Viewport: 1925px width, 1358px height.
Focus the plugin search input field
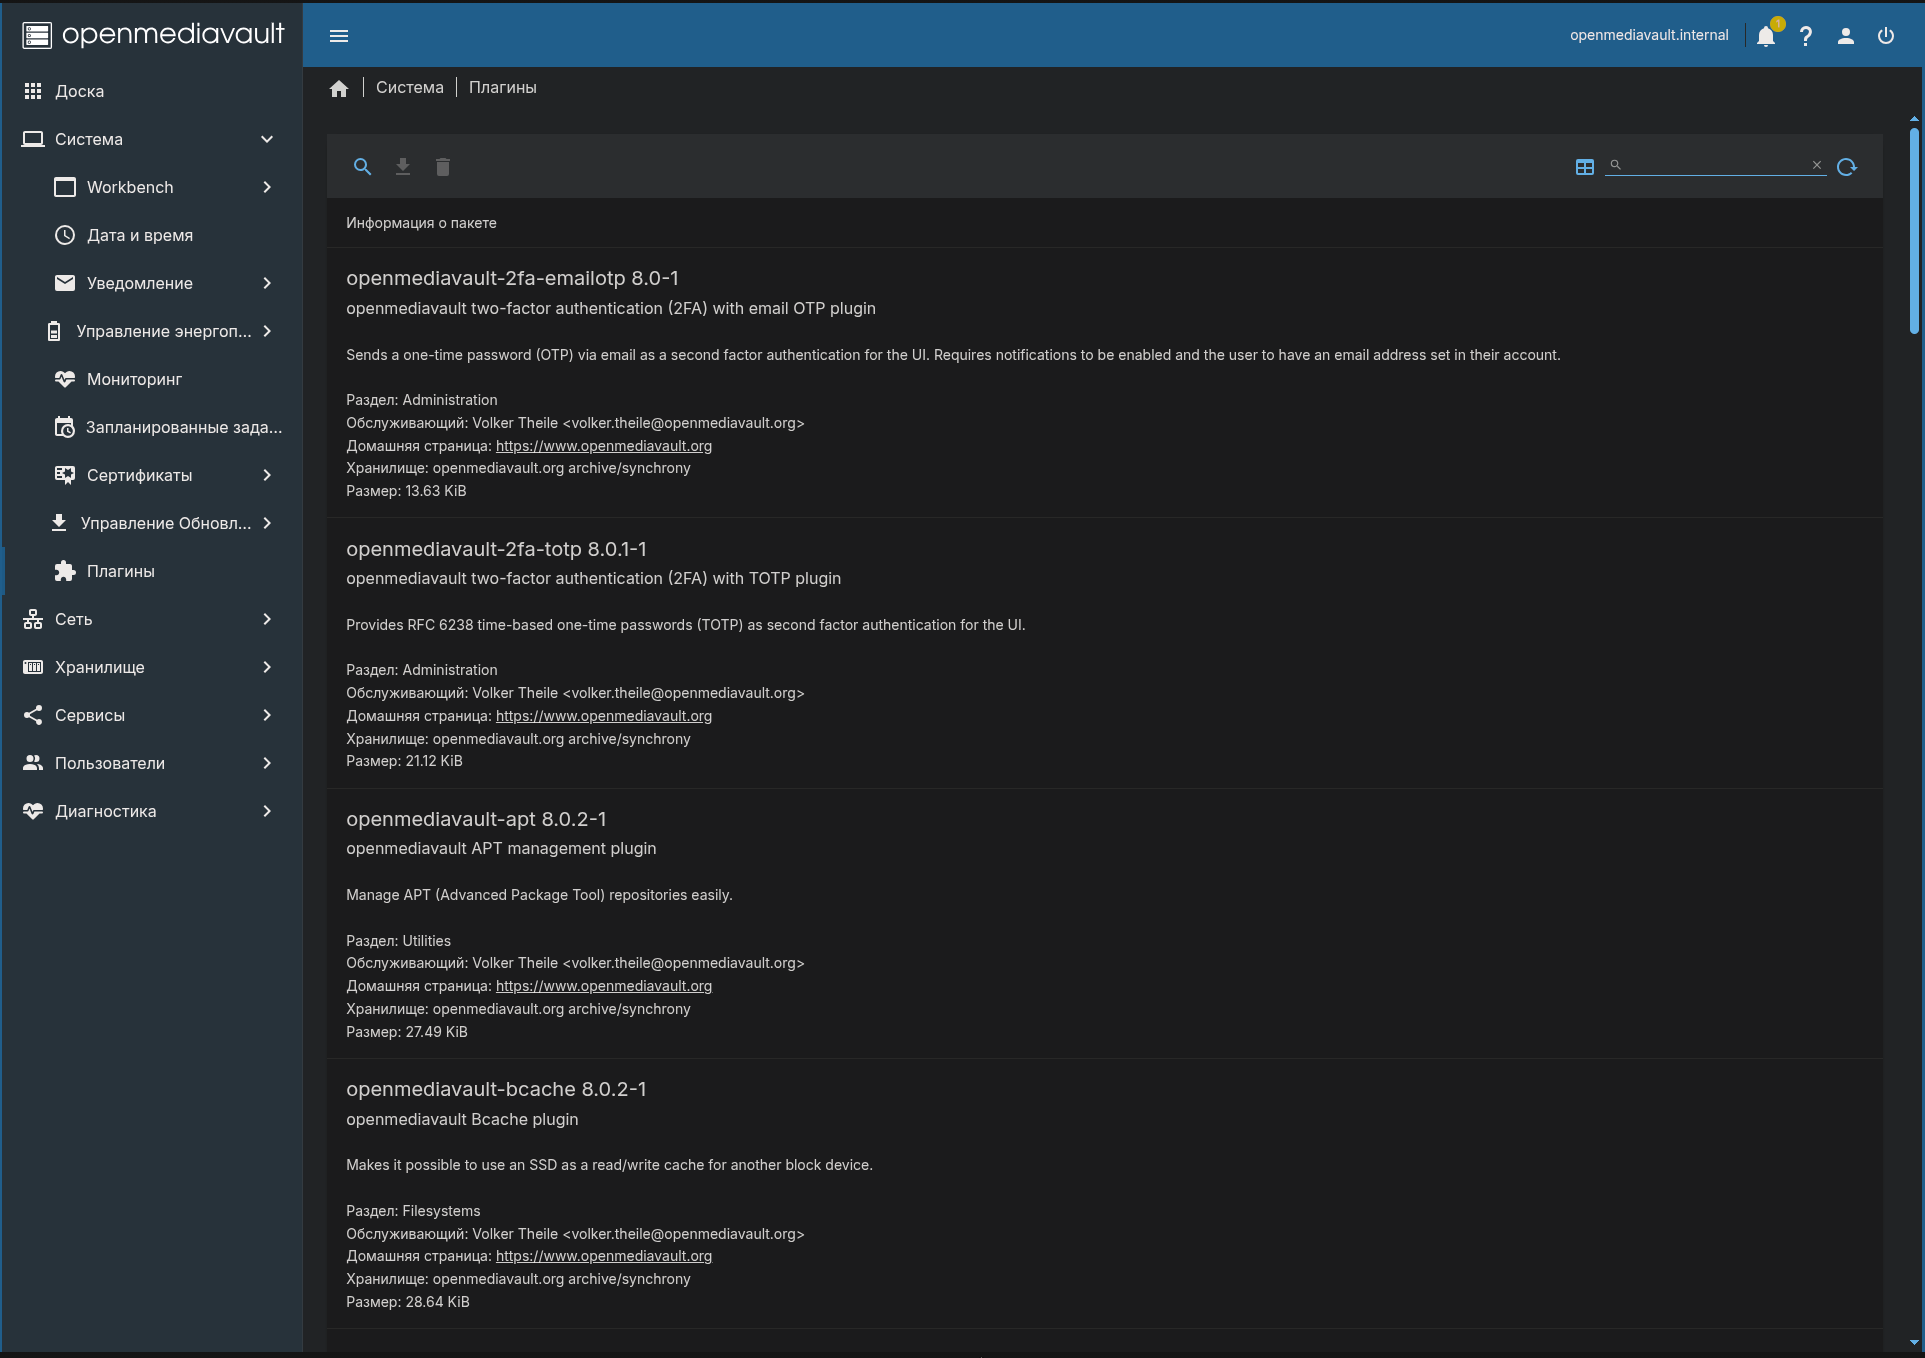point(1715,165)
